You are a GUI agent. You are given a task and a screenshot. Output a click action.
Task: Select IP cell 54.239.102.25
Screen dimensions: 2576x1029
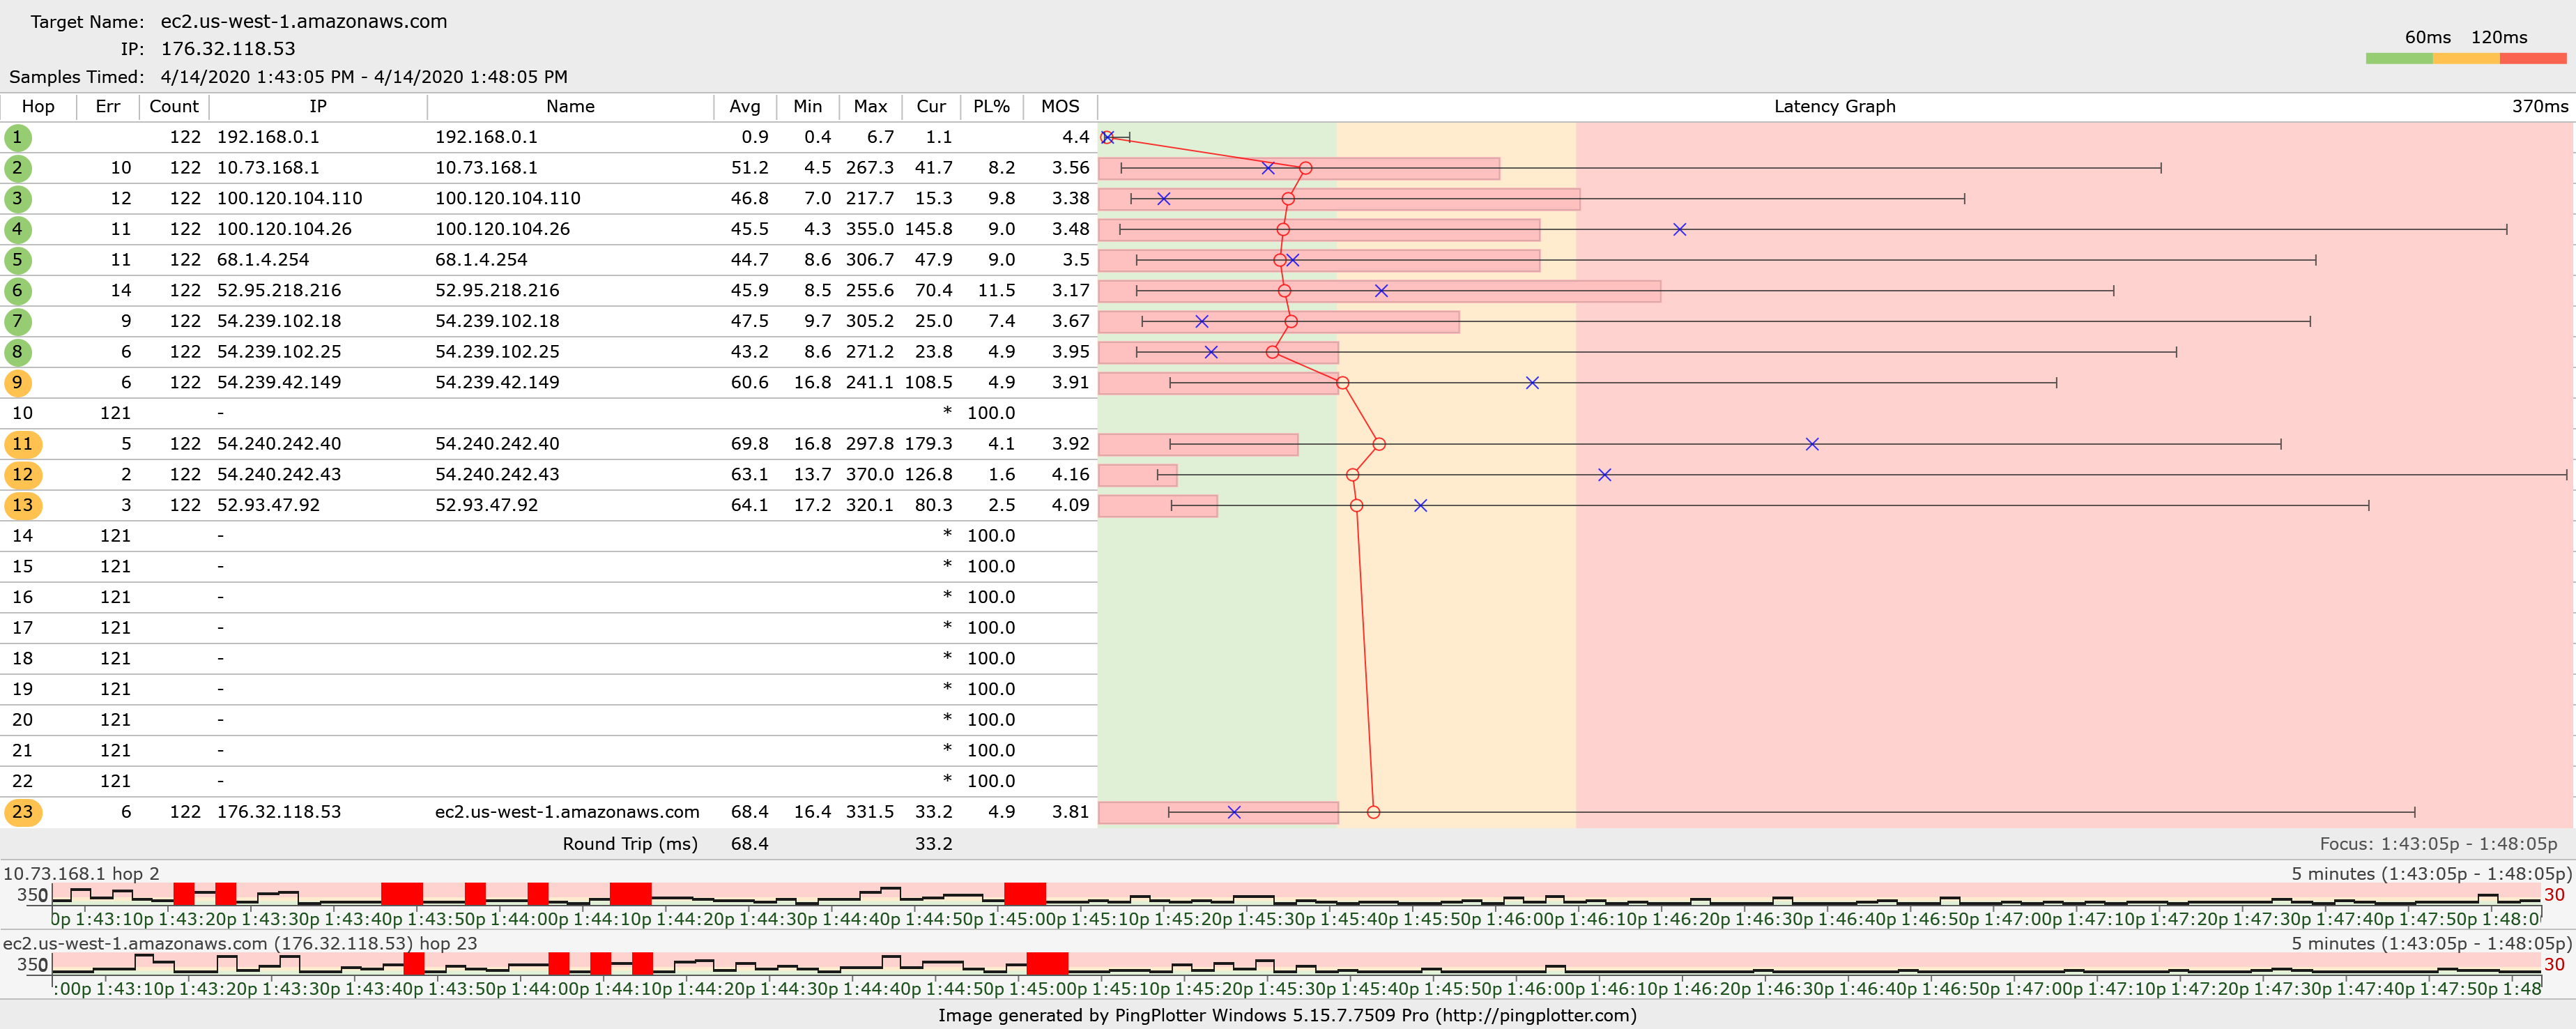279,352
